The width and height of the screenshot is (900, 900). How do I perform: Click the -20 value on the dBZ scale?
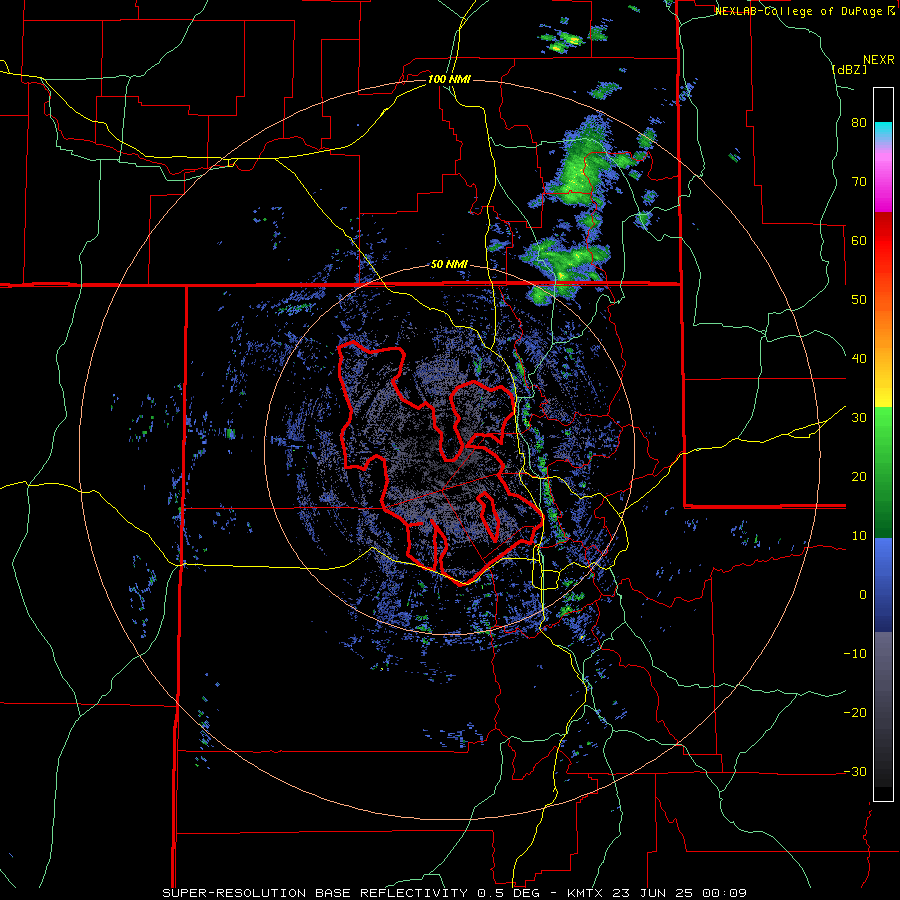855,713
